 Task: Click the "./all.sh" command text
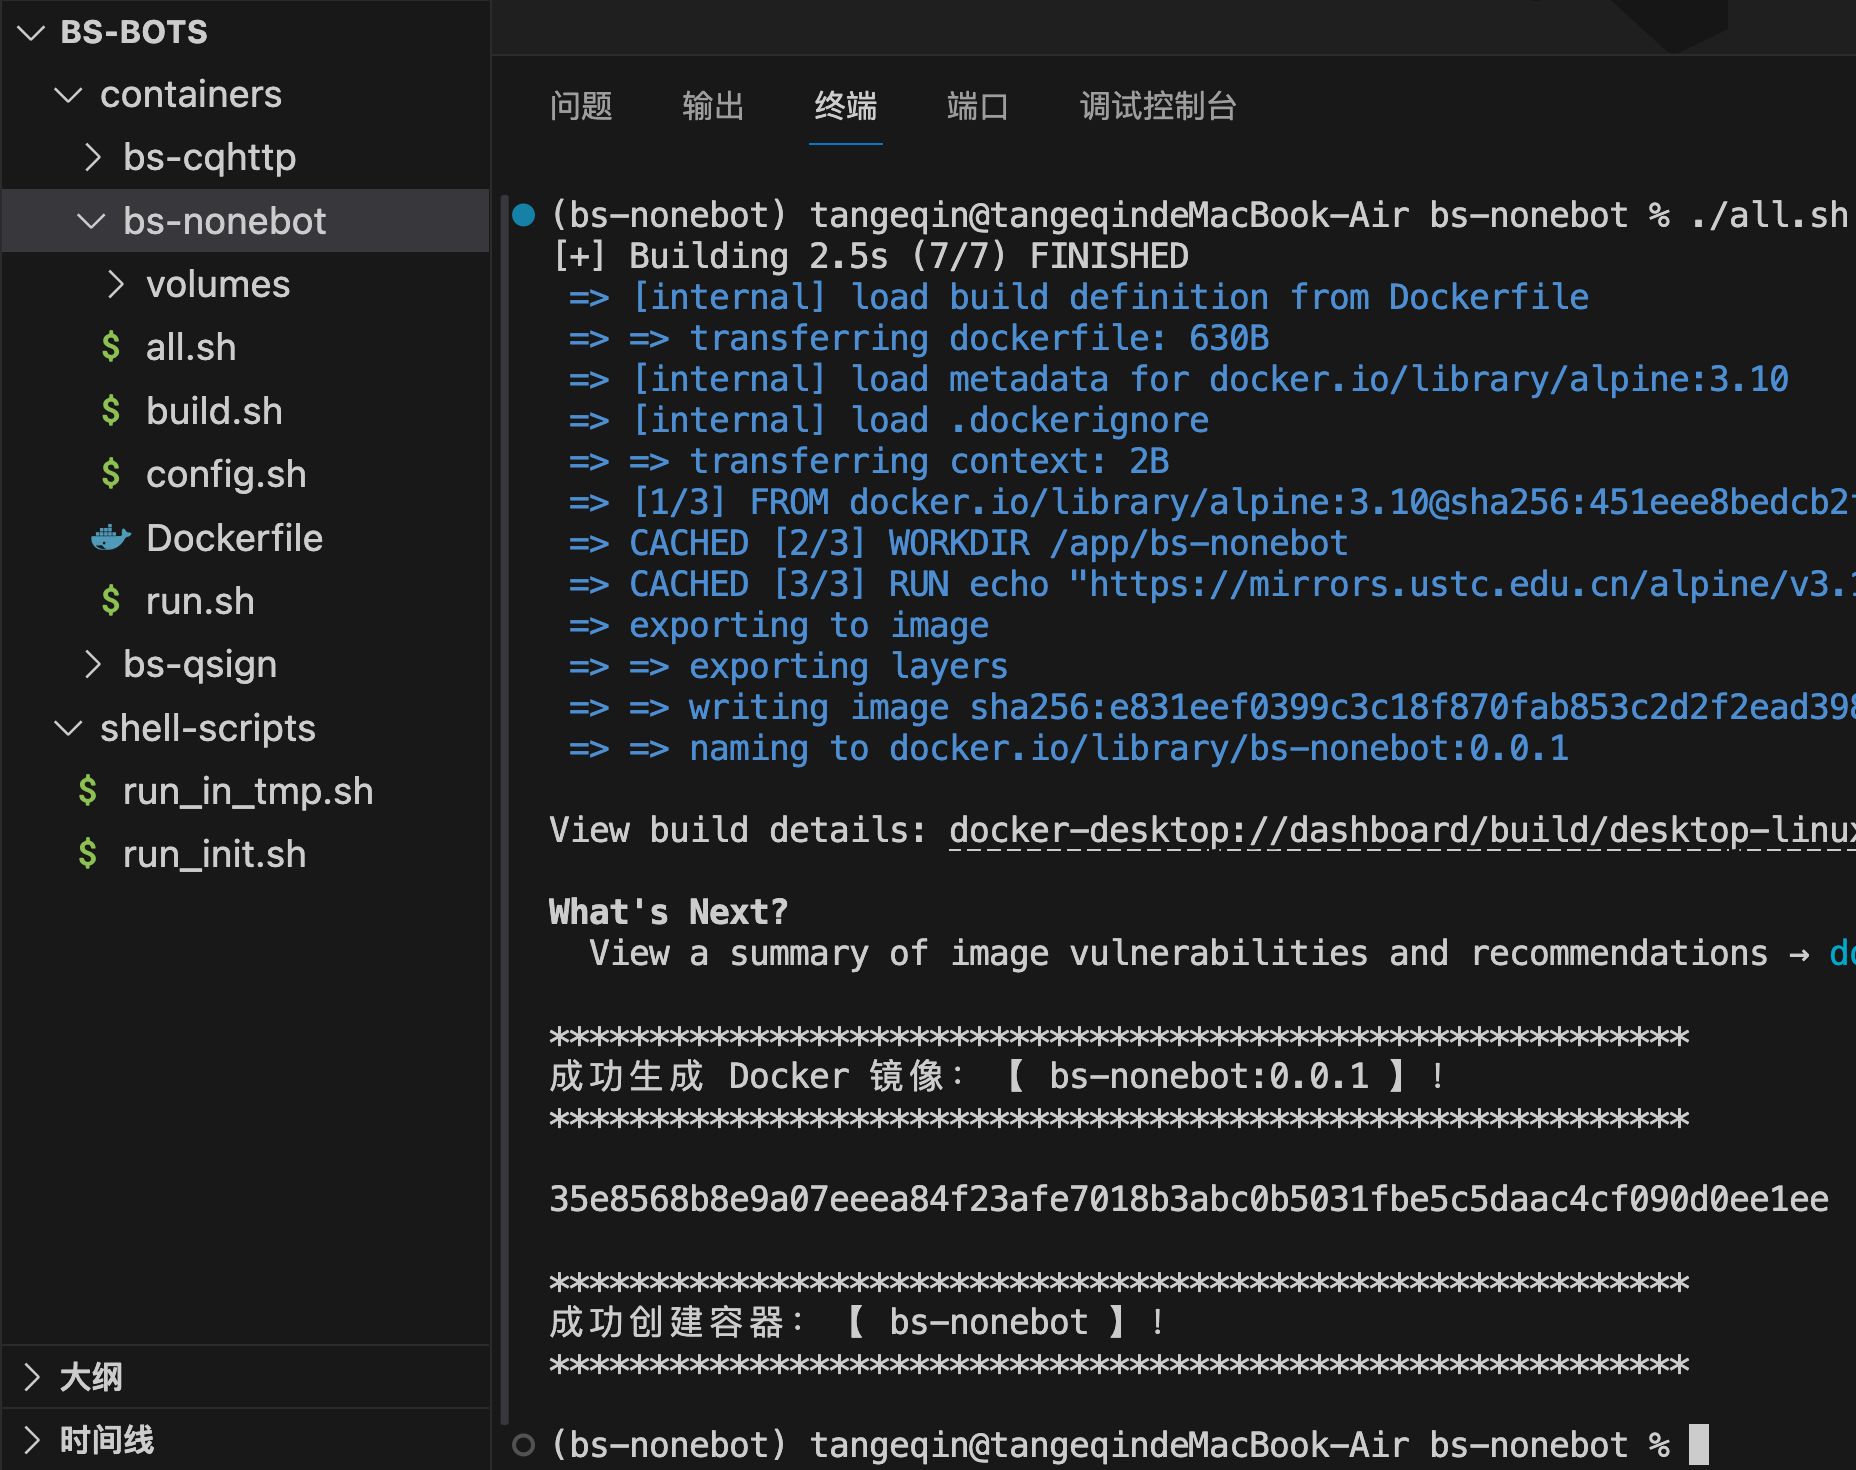coord(1769,215)
